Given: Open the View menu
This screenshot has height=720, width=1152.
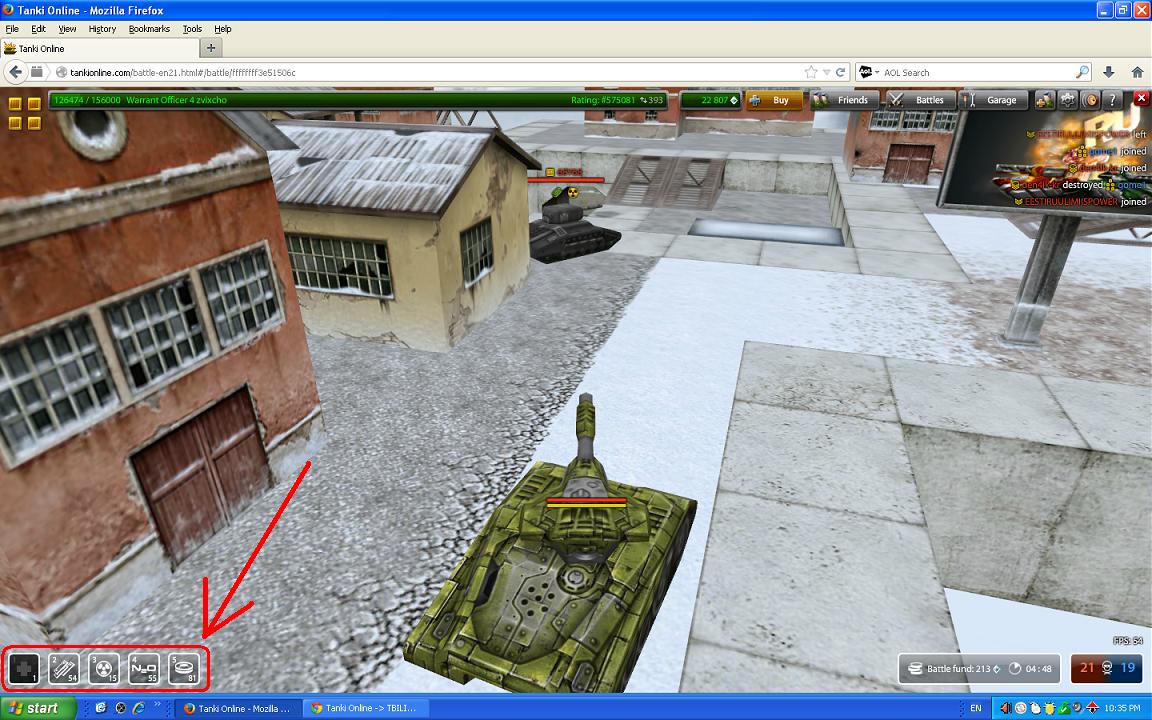Looking at the screenshot, I should 68,29.
